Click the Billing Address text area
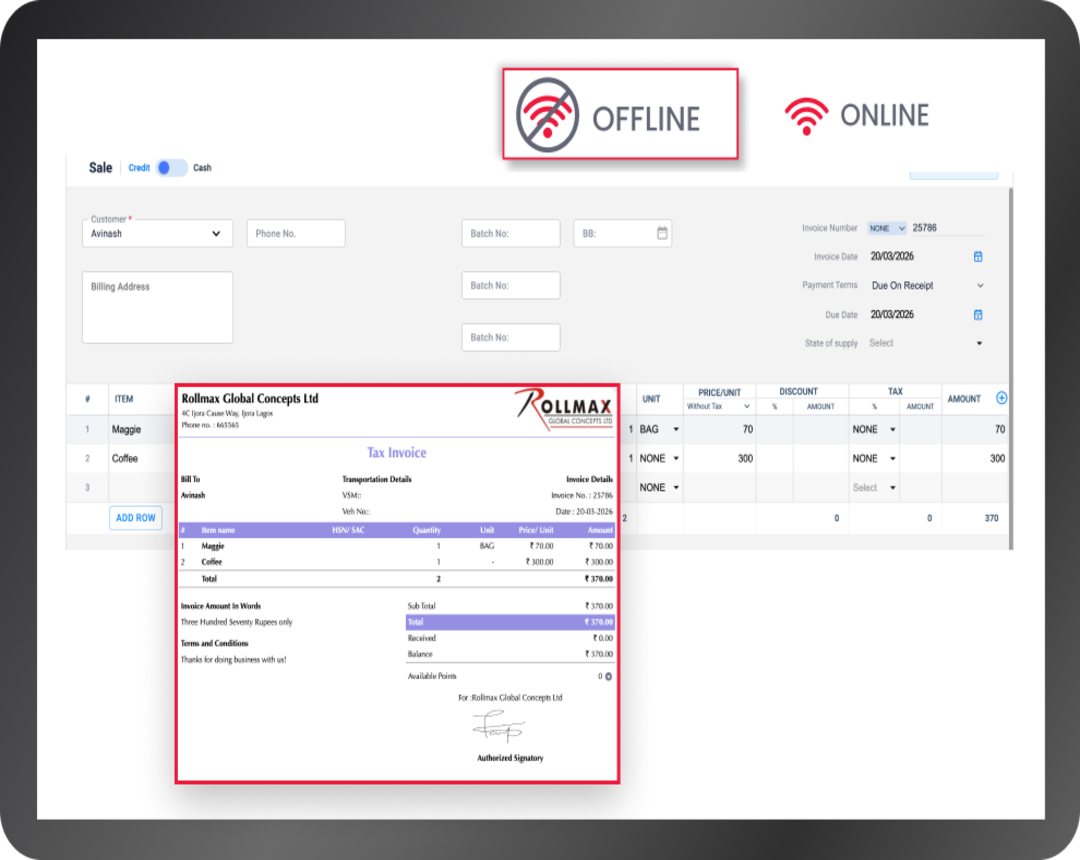Viewport: 1080px width, 860px height. 157,307
